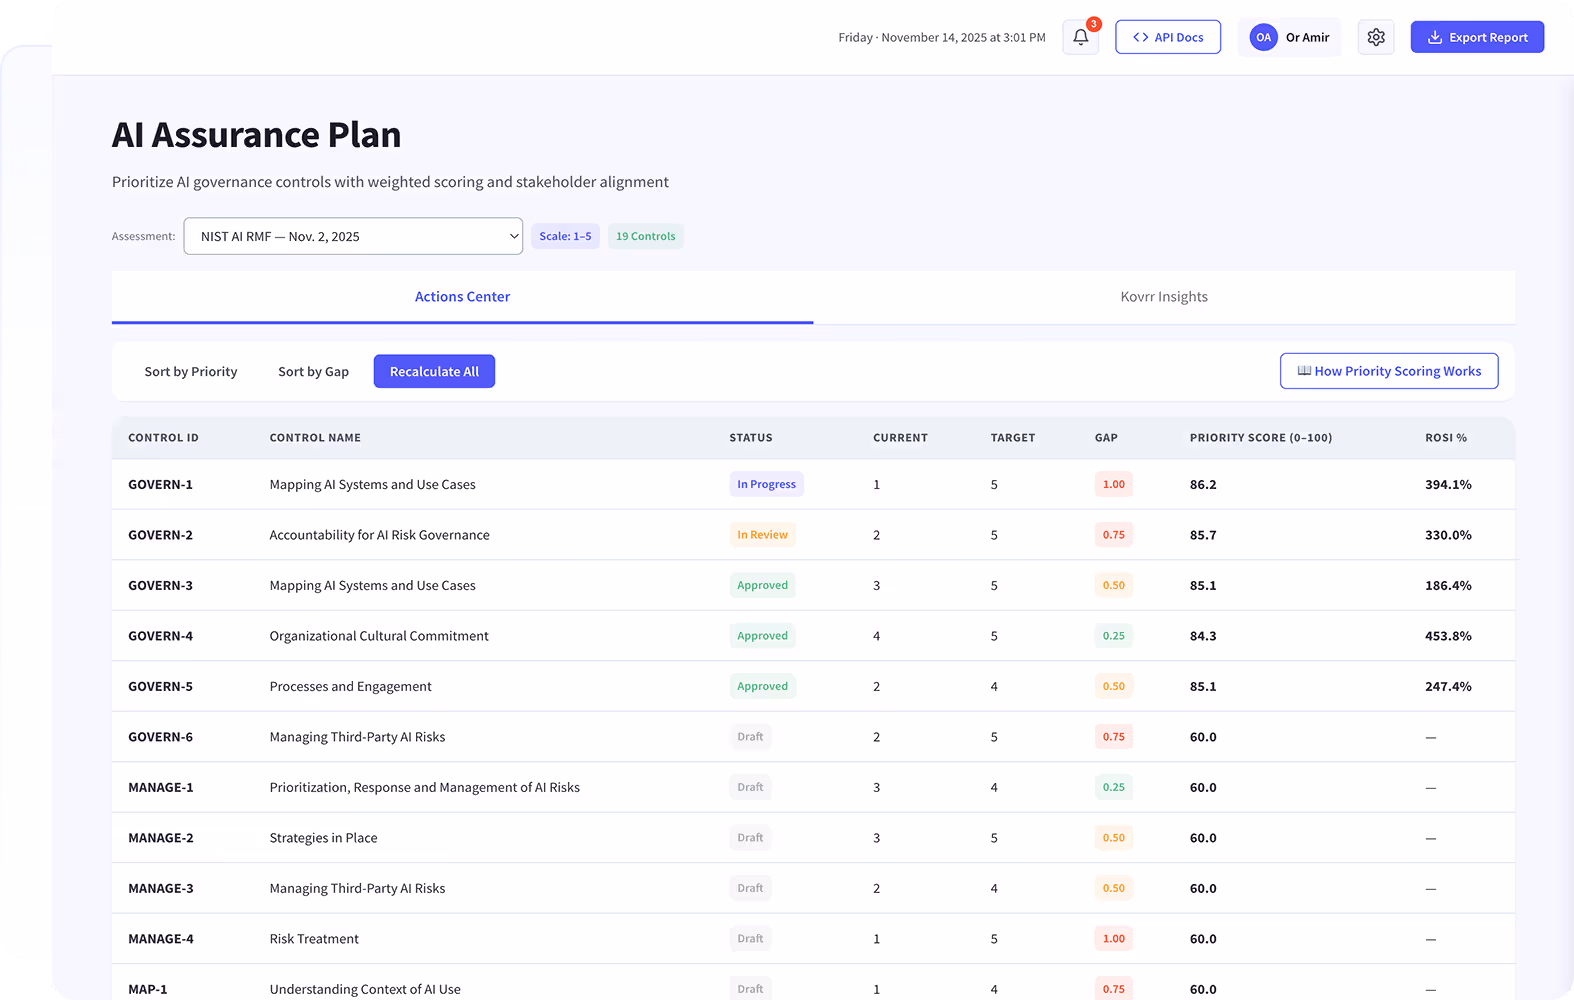The image size is (1574, 1000).
Task: Click priority score 85.7
Action: tap(1203, 535)
